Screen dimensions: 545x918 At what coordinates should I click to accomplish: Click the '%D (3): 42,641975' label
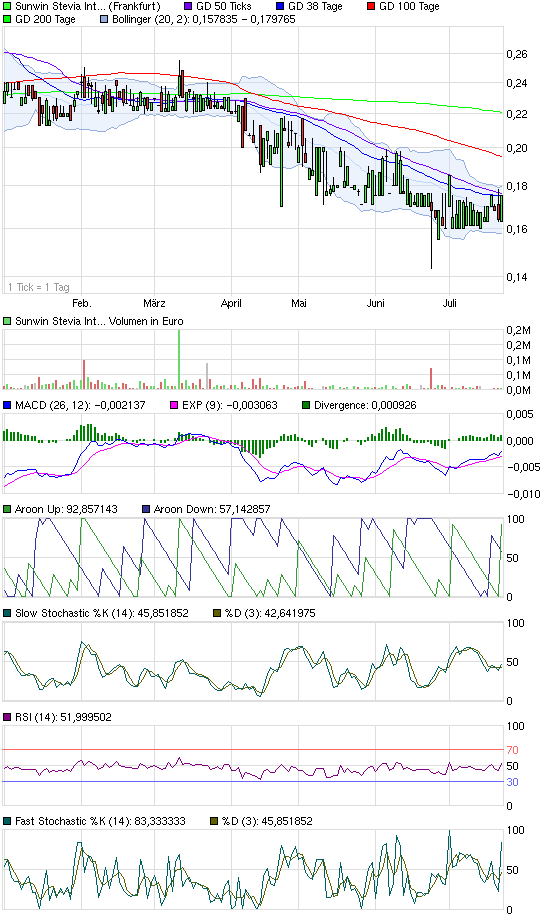pos(270,613)
